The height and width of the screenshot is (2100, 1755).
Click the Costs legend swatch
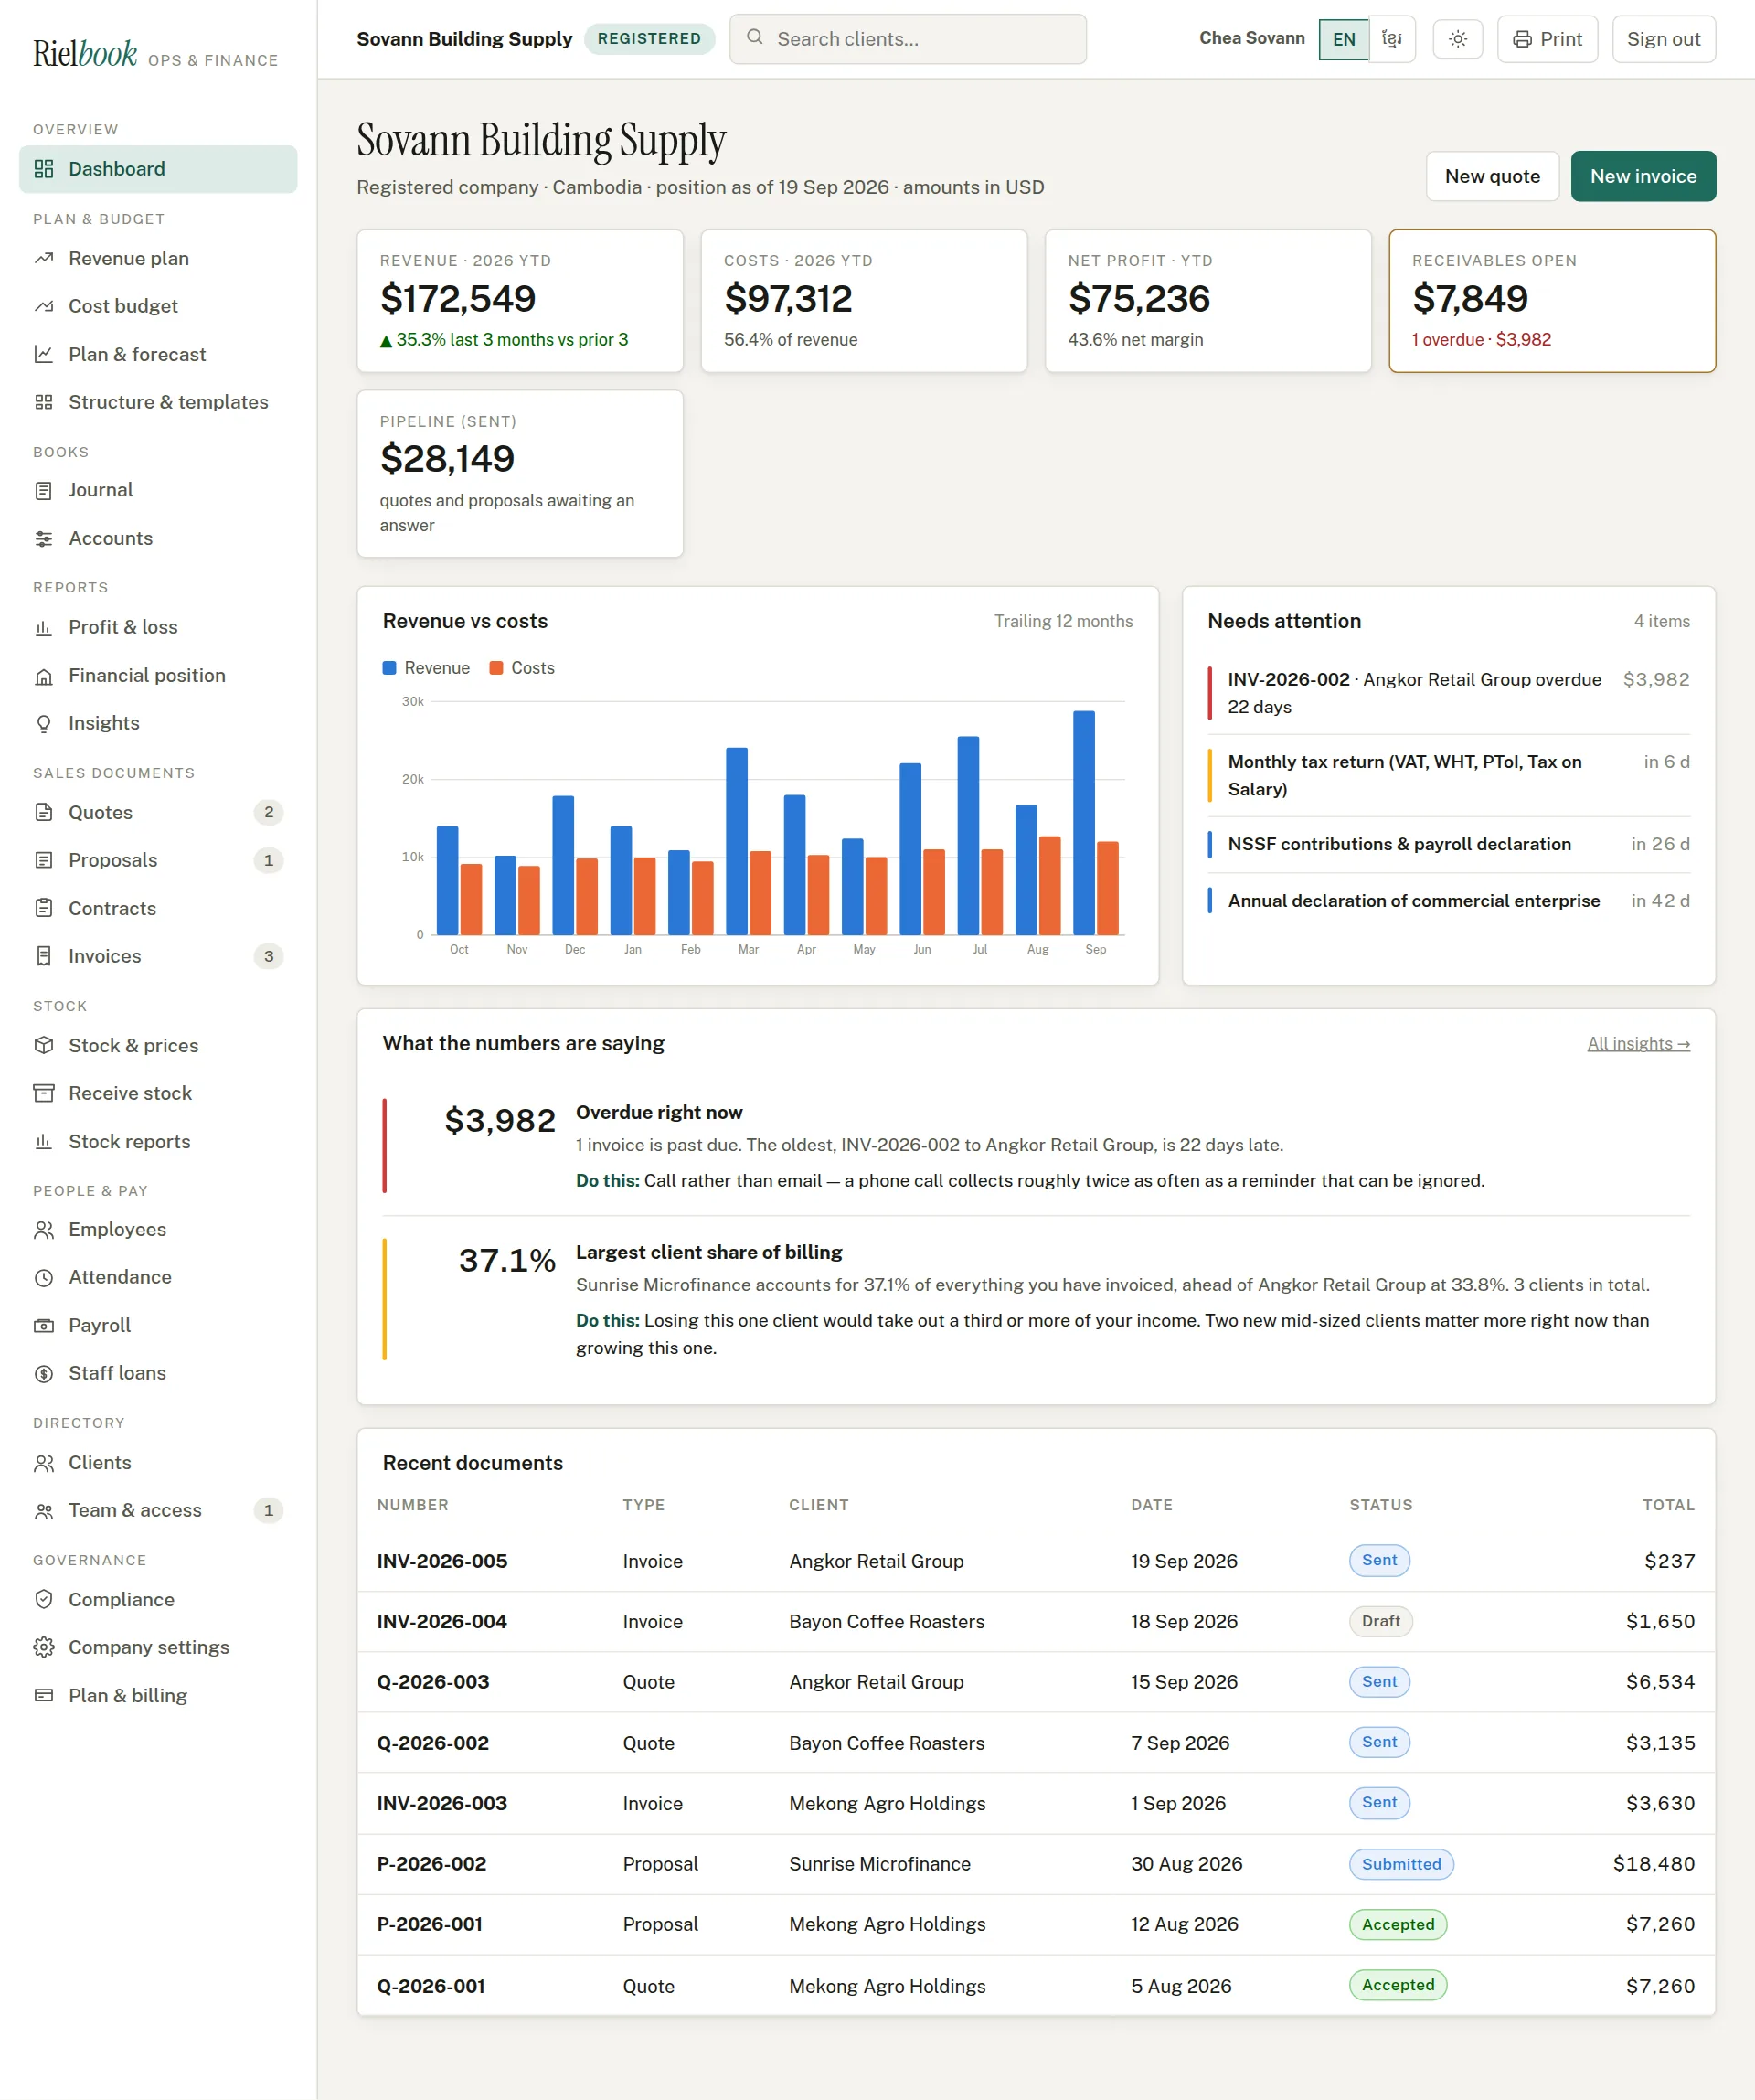click(496, 668)
